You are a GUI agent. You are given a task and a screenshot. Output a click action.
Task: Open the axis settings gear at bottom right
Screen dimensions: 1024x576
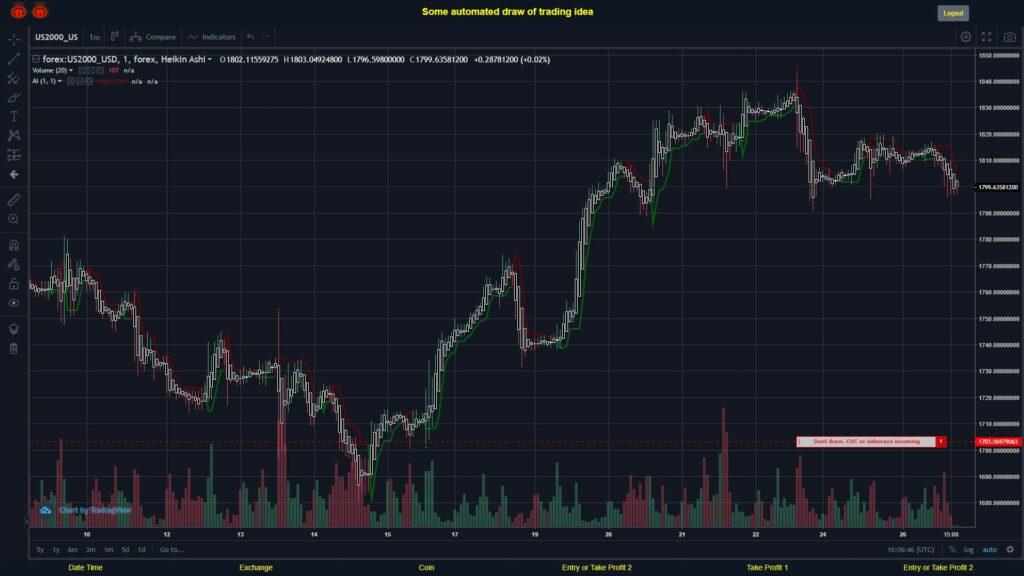tap(1010, 550)
